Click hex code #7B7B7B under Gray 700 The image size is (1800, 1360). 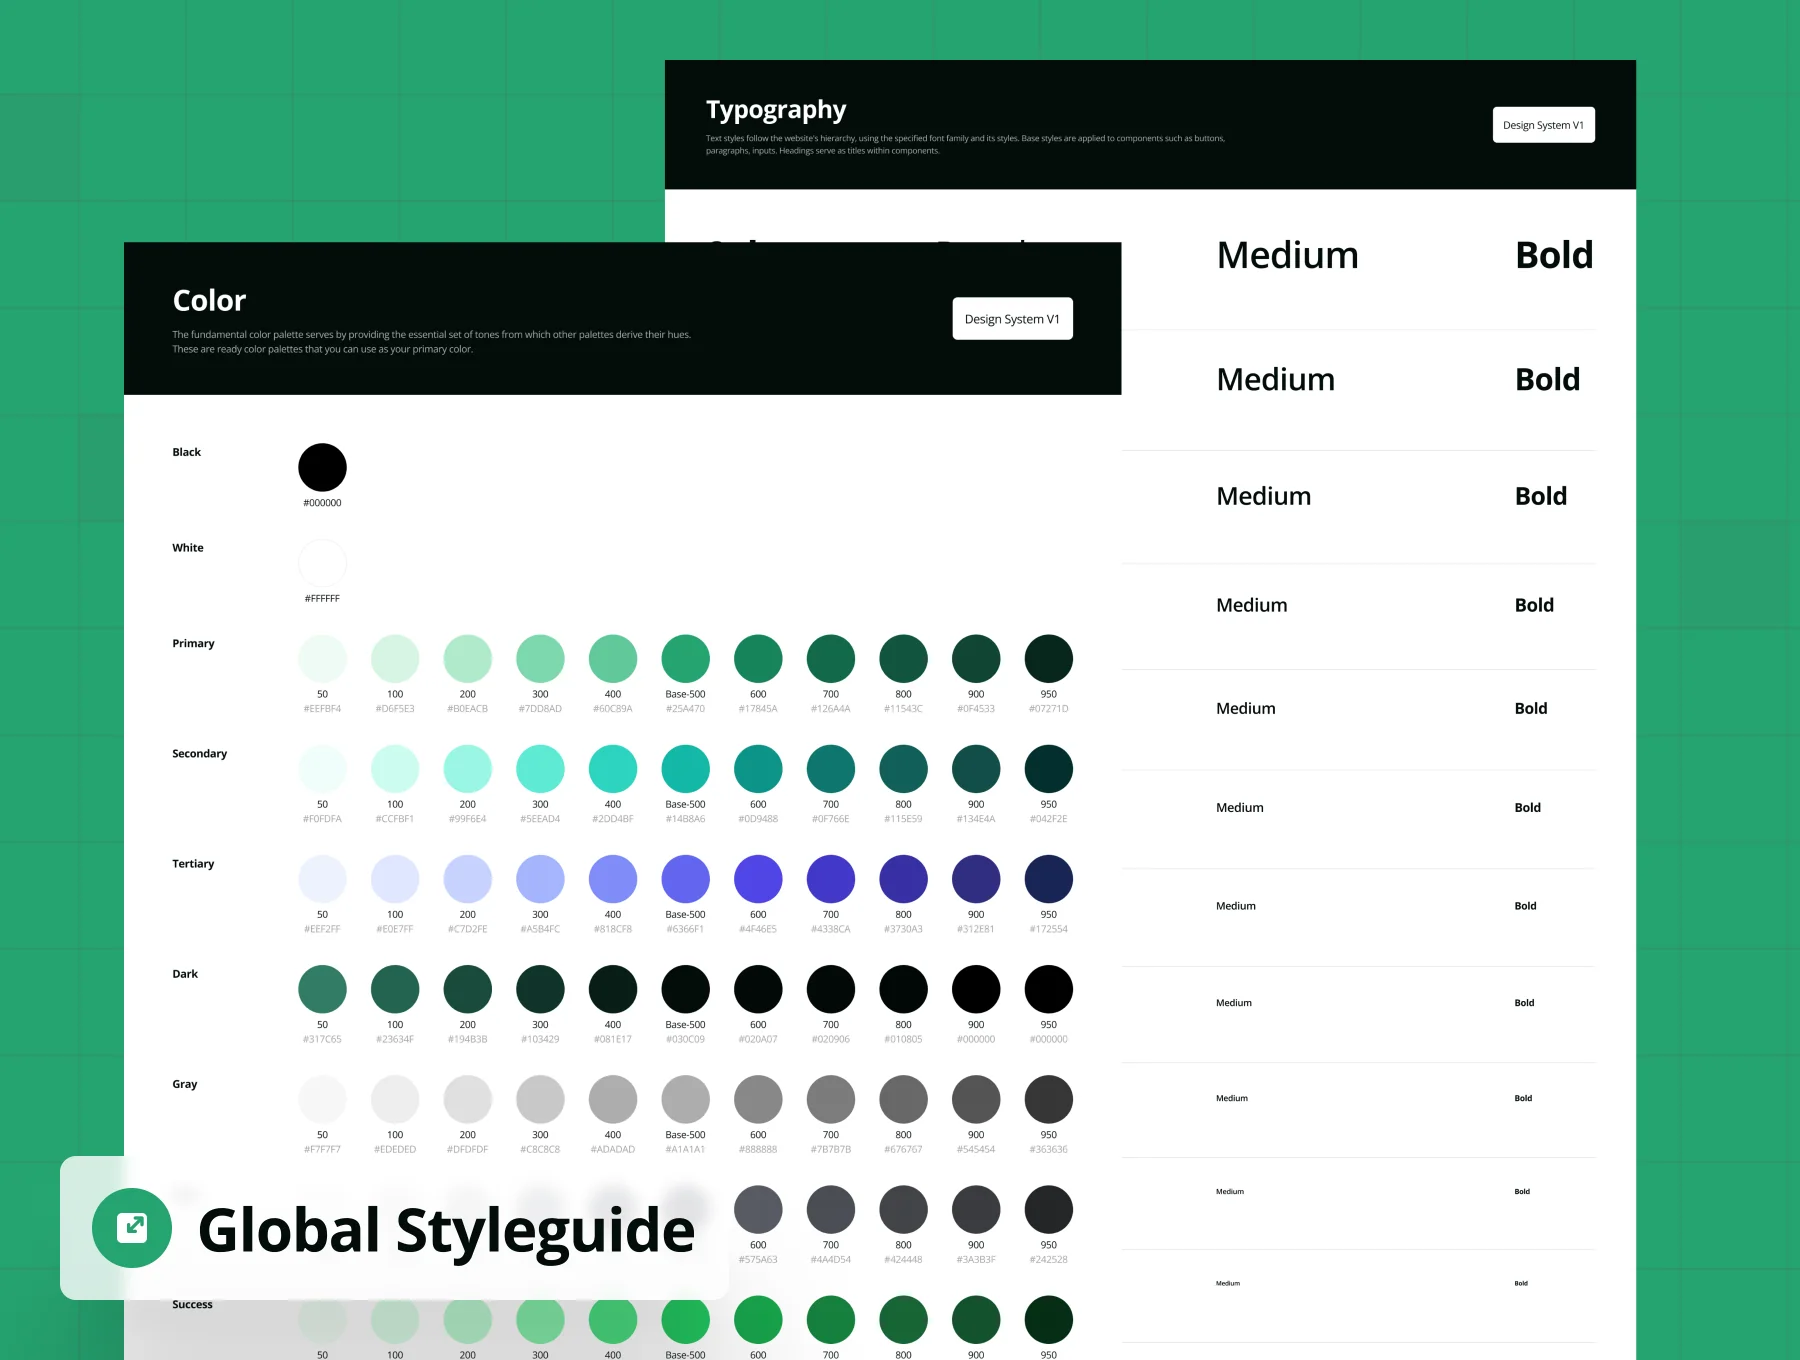tap(831, 1149)
